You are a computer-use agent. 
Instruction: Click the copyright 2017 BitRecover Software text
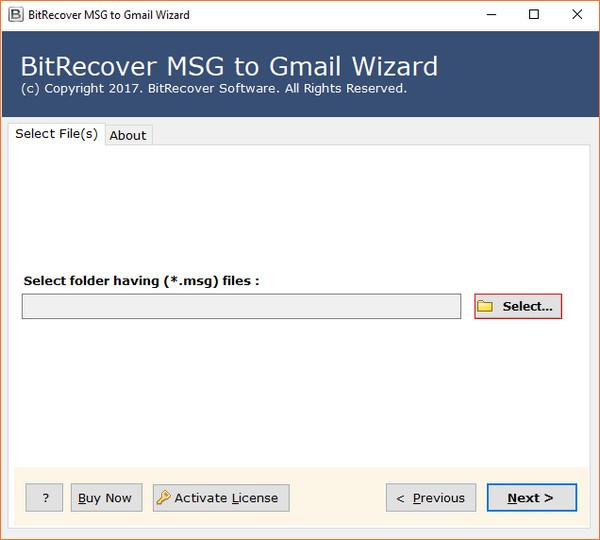[x=214, y=88]
